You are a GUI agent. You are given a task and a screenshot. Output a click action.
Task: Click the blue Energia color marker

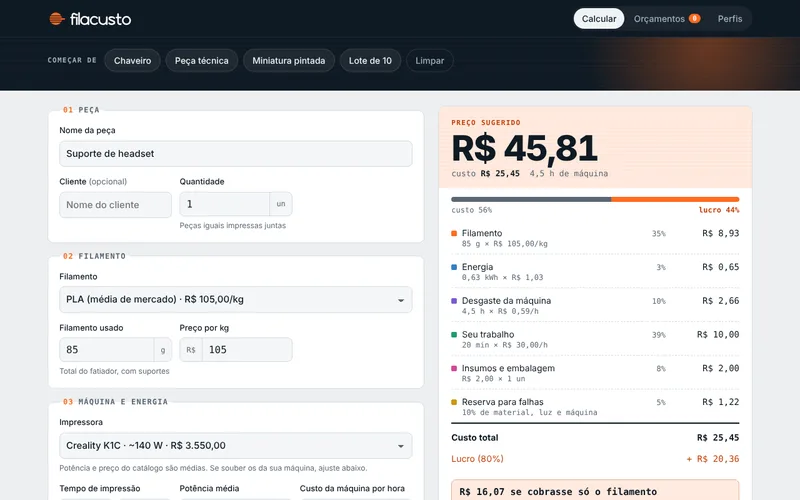click(x=454, y=267)
